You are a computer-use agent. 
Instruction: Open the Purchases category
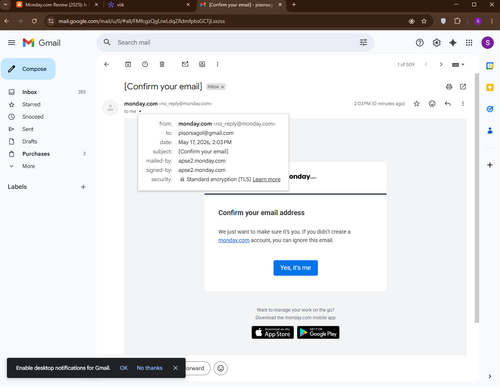pos(47,154)
